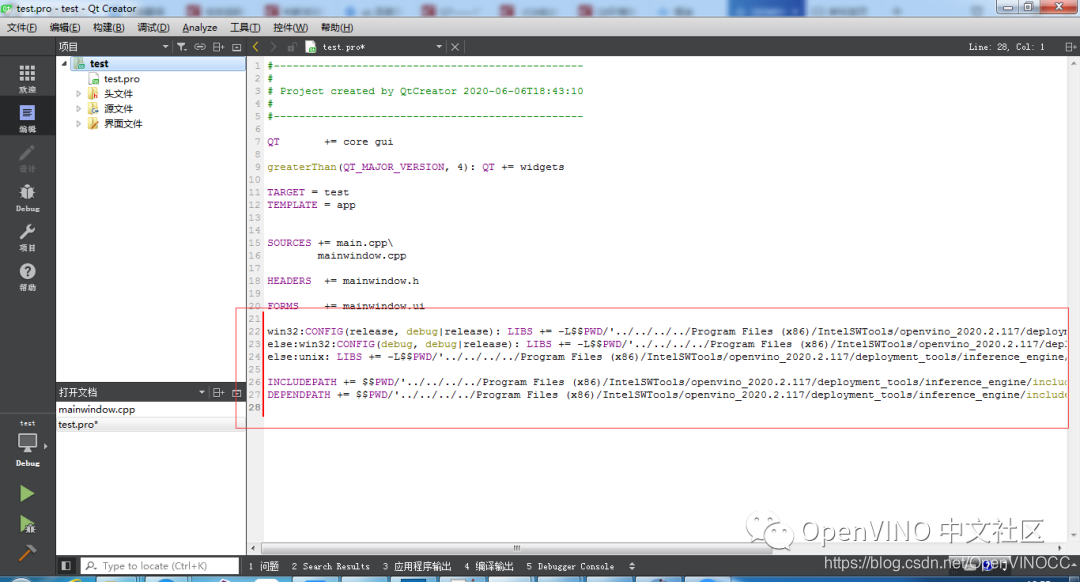
Task: Select the 头文件 folder in project tree
Action: (118, 94)
